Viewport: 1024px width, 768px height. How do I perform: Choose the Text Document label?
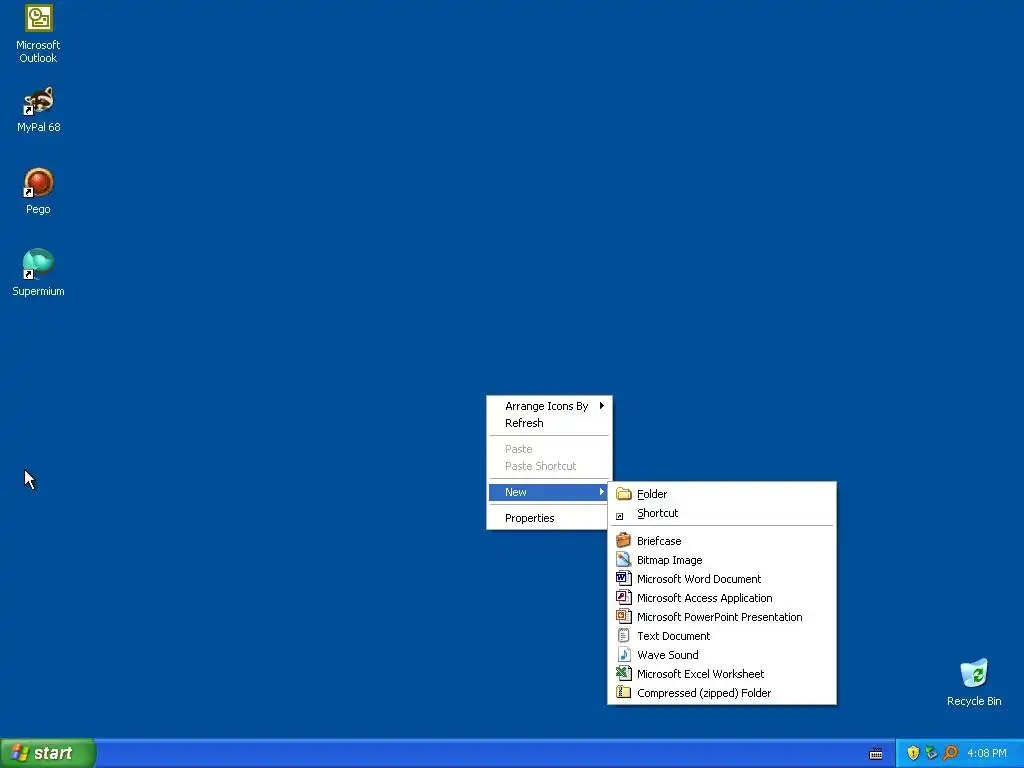(x=673, y=635)
